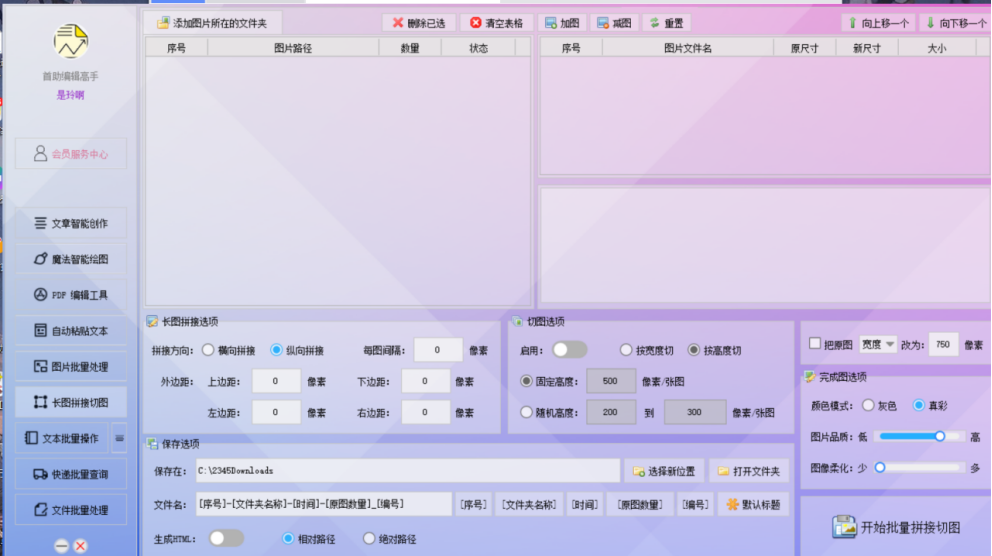Click 右边距 input field
The width and height of the screenshot is (992, 556).
pos(425,412)
